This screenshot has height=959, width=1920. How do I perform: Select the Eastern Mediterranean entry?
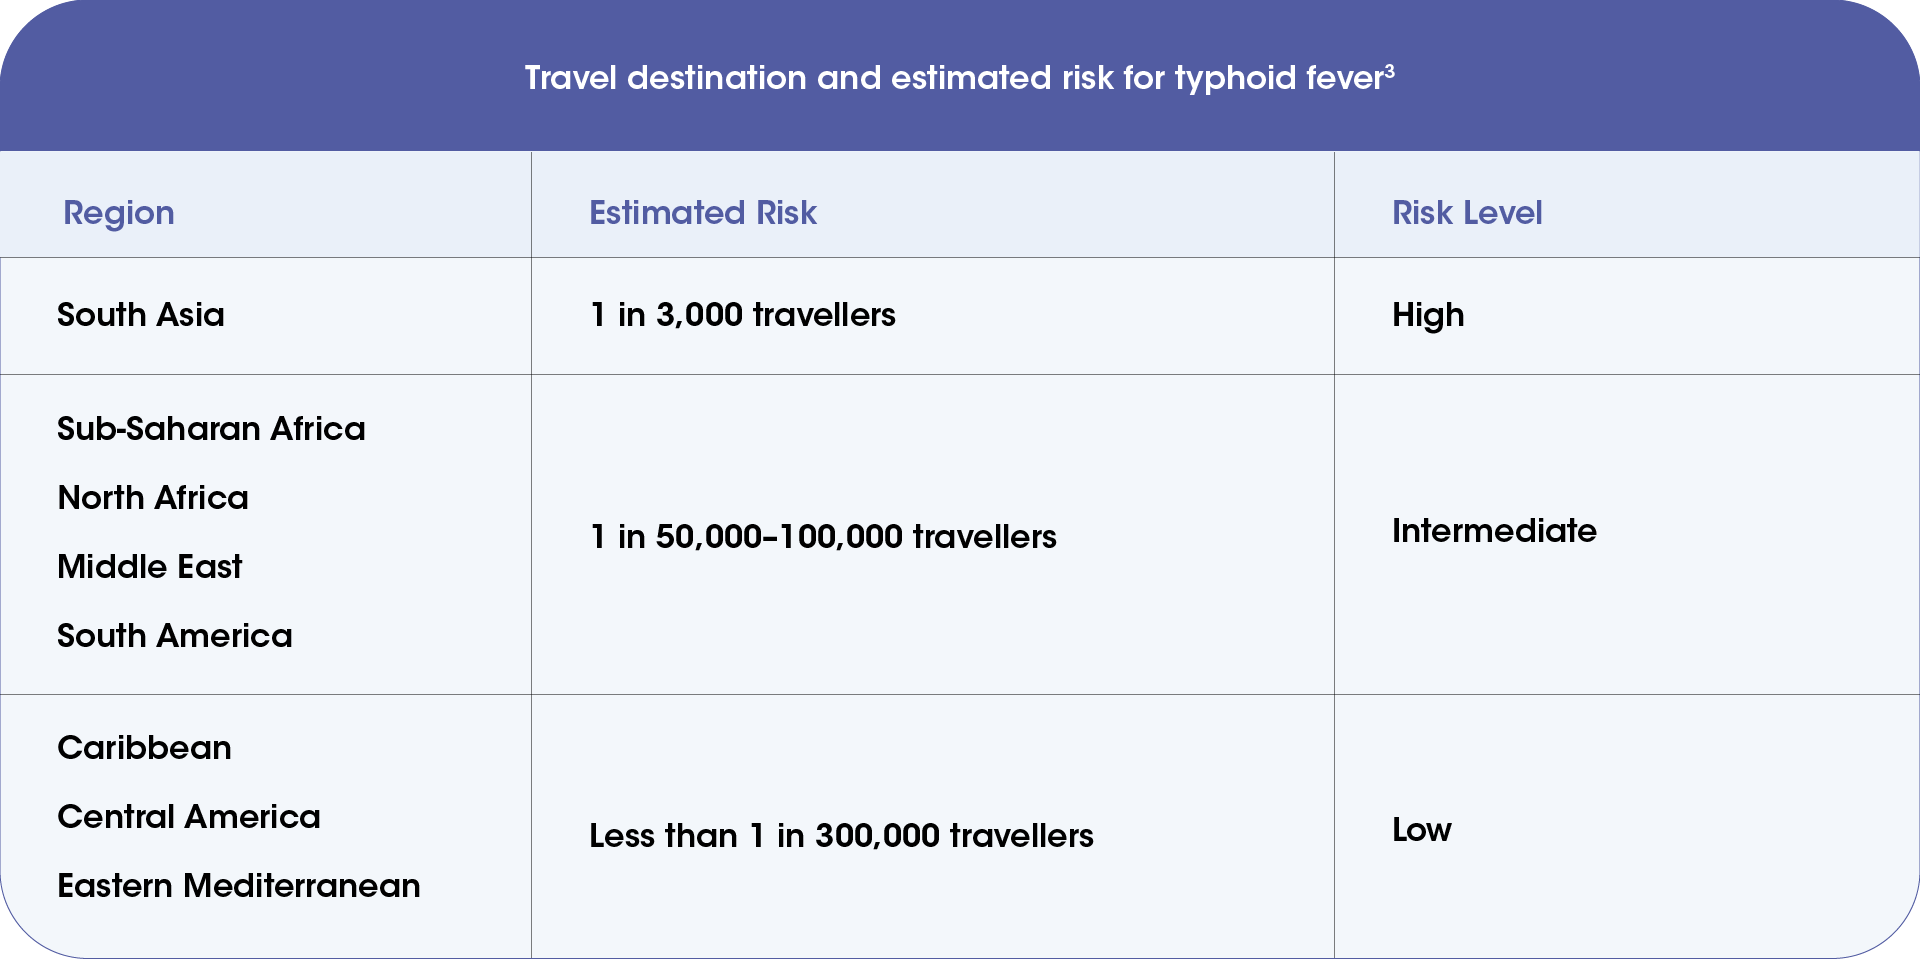click(239, 886)
